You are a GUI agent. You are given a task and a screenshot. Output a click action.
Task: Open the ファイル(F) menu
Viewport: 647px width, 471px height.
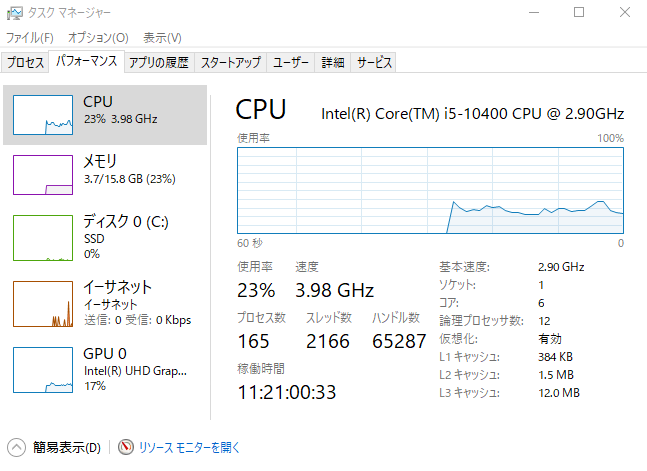pos(29,37)
